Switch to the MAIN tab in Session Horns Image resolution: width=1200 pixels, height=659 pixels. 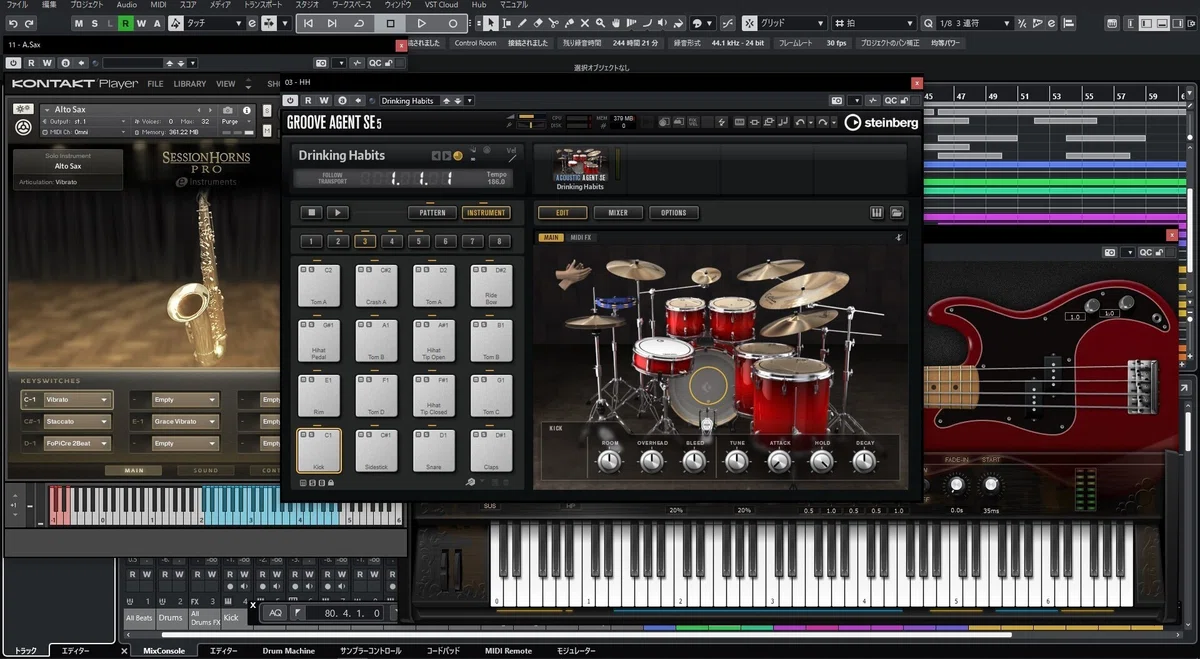[134, 470]
